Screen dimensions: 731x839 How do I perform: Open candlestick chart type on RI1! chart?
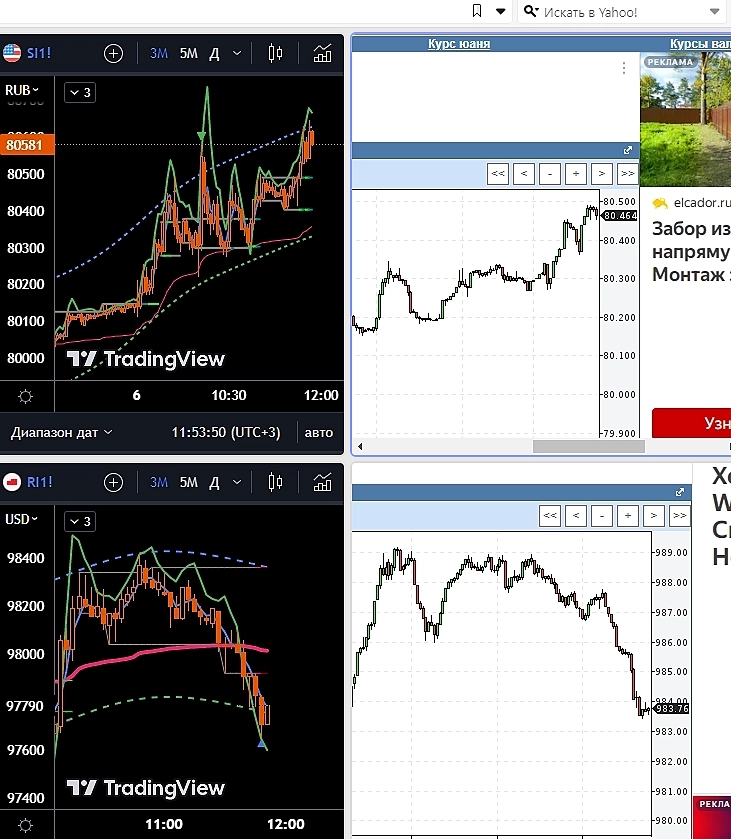click(x=276, y=483)
